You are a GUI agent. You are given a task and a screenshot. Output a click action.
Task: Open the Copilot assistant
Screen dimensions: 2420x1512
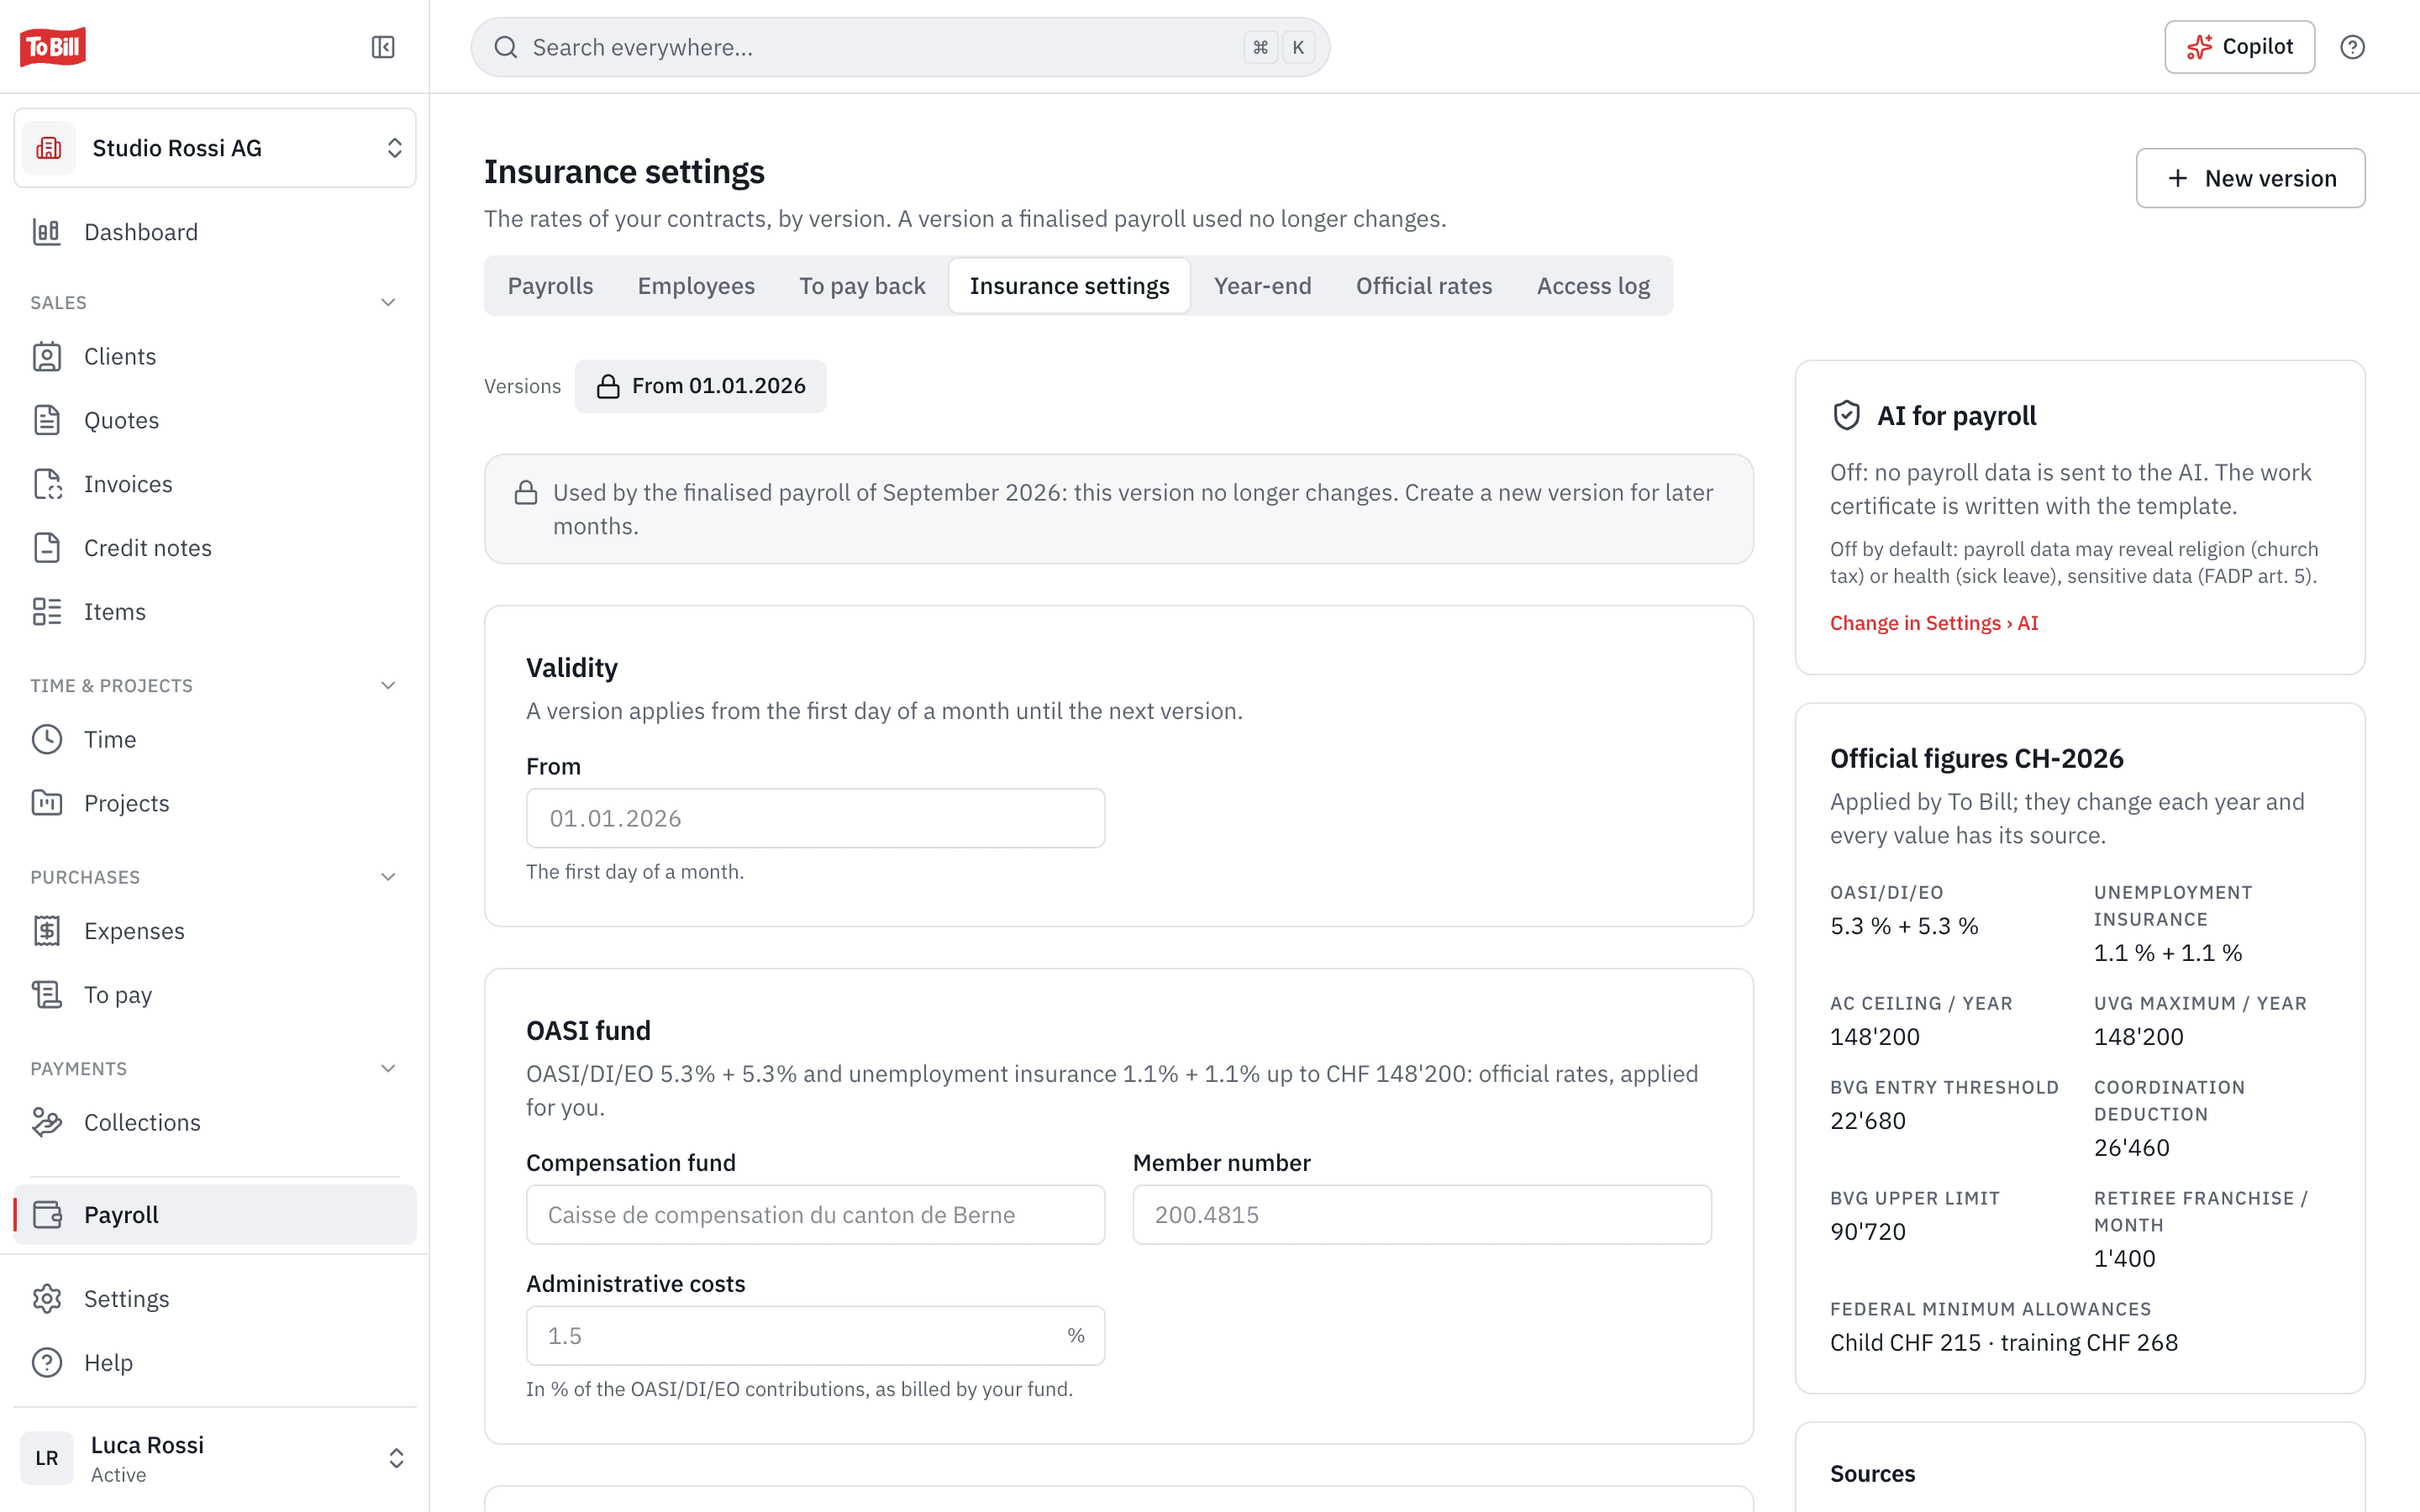coord(2239,47)
